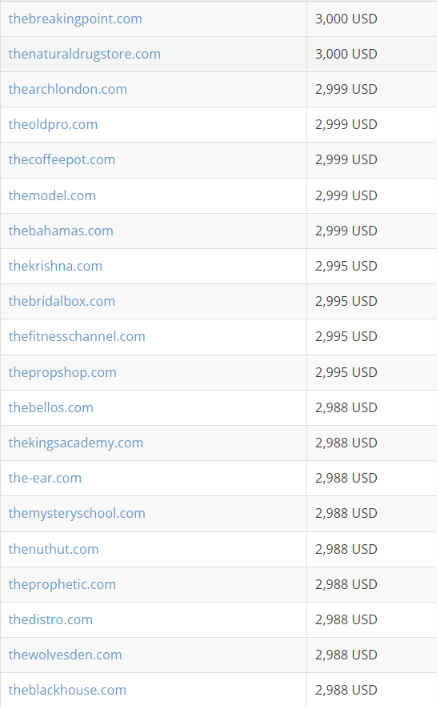
Task: Click the the-ear.com link
Action: click(45, 478)
